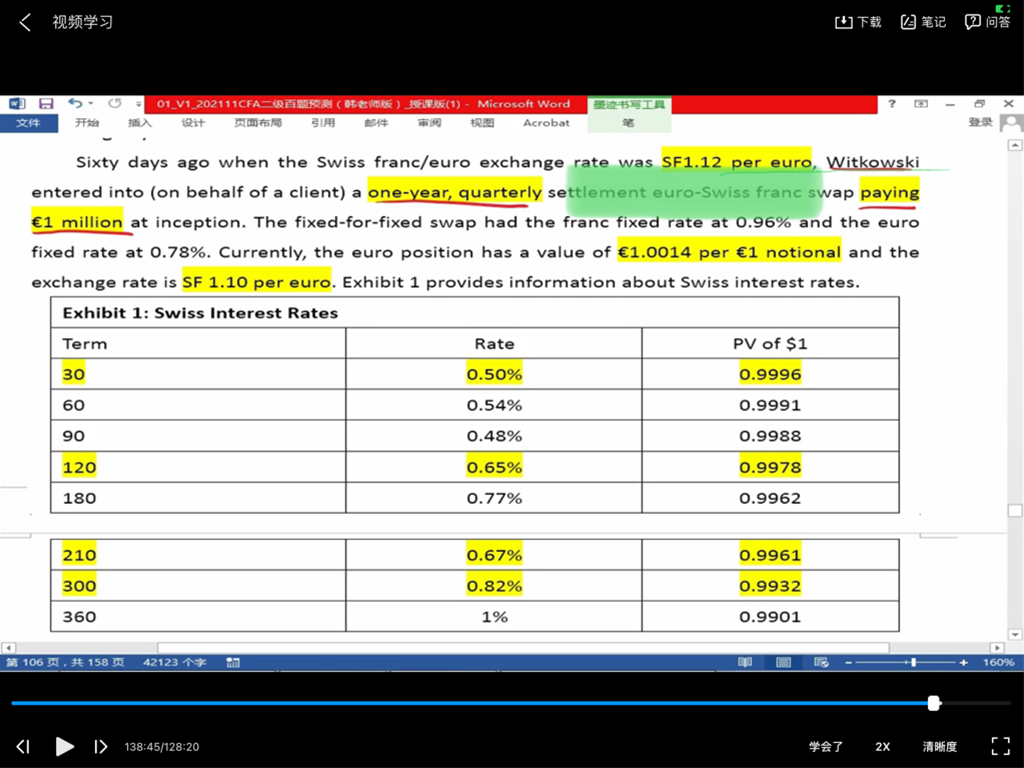This screenshot has width=1024, height=768.
Task: Click the Word save icon
Action: click(46, 104)
